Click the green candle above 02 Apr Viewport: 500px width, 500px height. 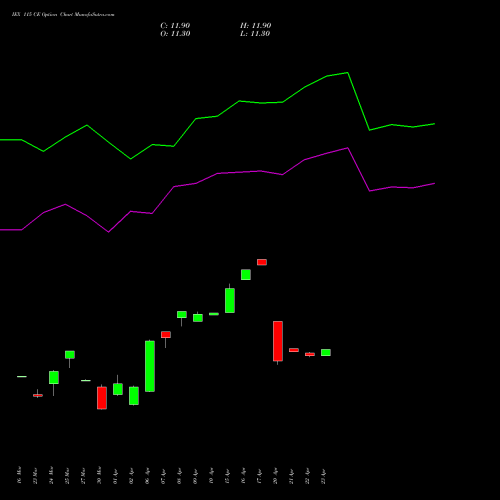(x=134, y=396)
